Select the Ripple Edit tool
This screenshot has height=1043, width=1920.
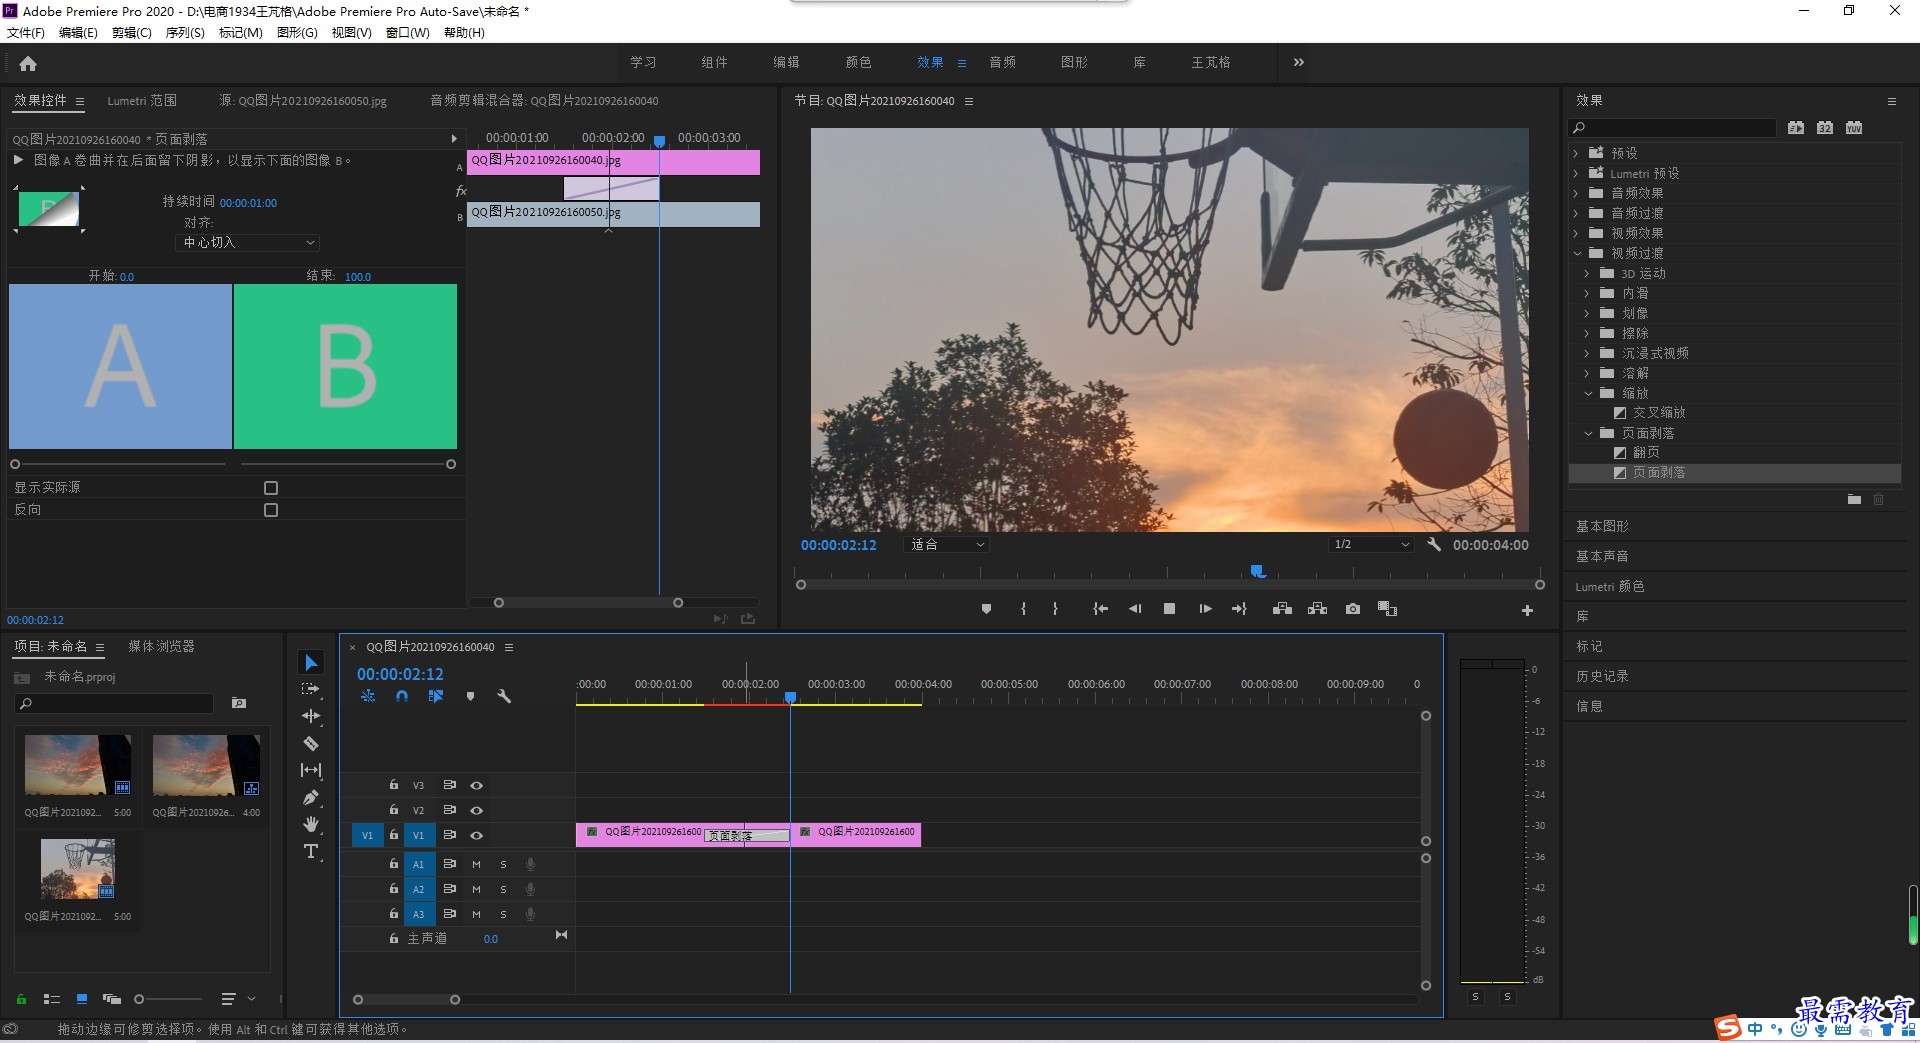point(311,716)
